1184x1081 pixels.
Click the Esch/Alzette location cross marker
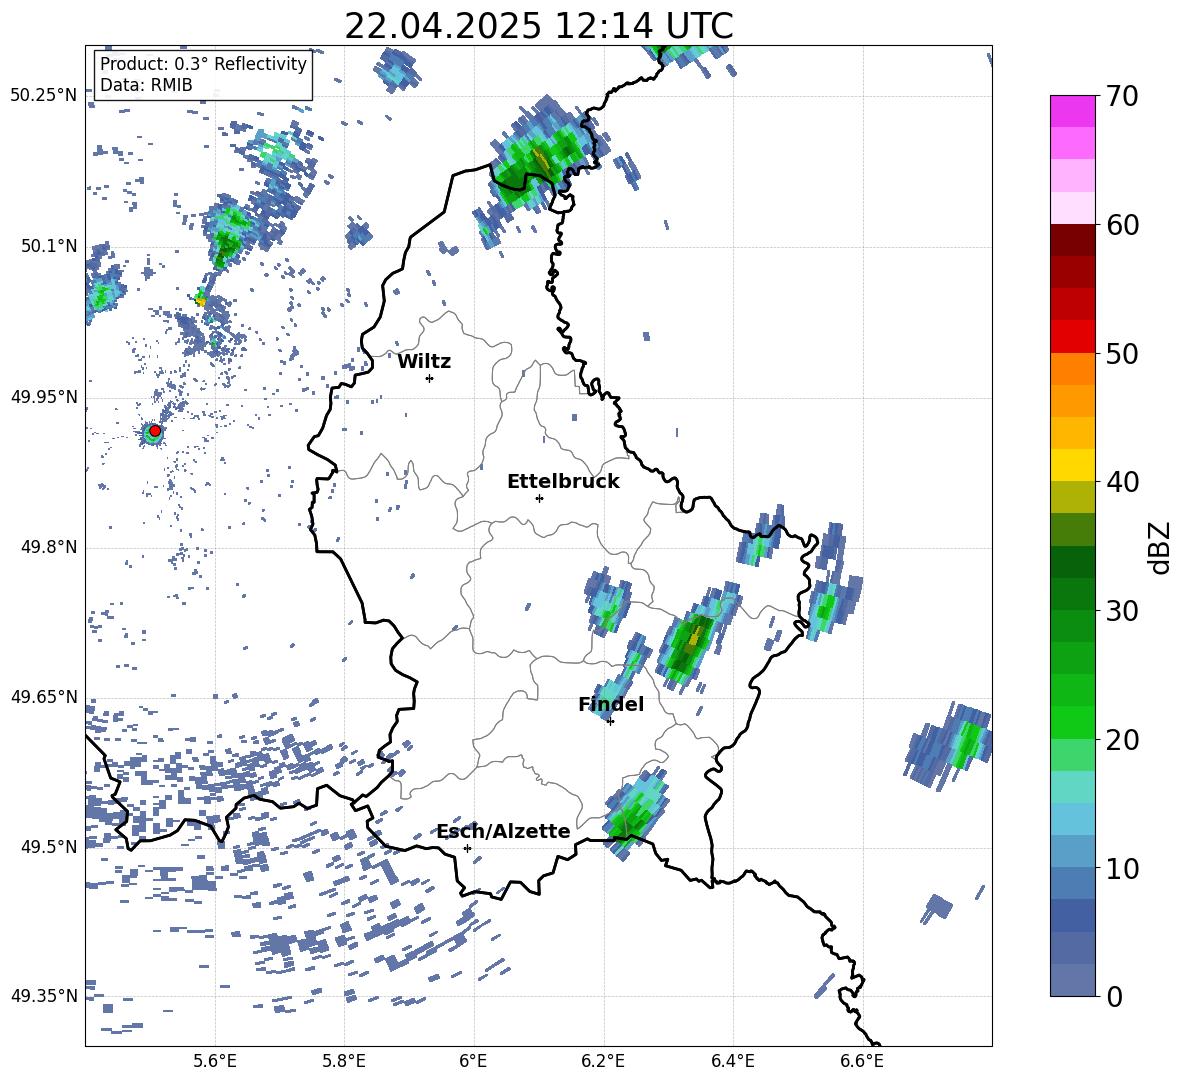[467, 848]
